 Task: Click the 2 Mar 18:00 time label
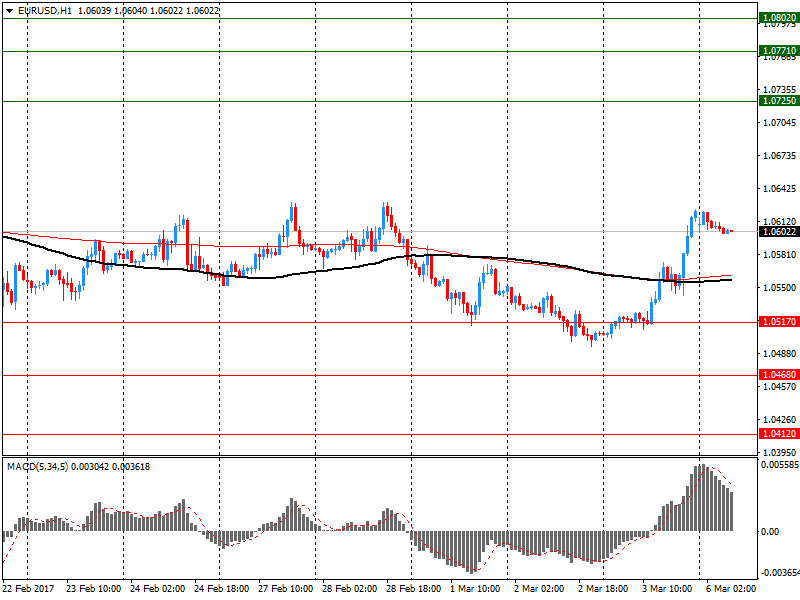click(603, 589)
